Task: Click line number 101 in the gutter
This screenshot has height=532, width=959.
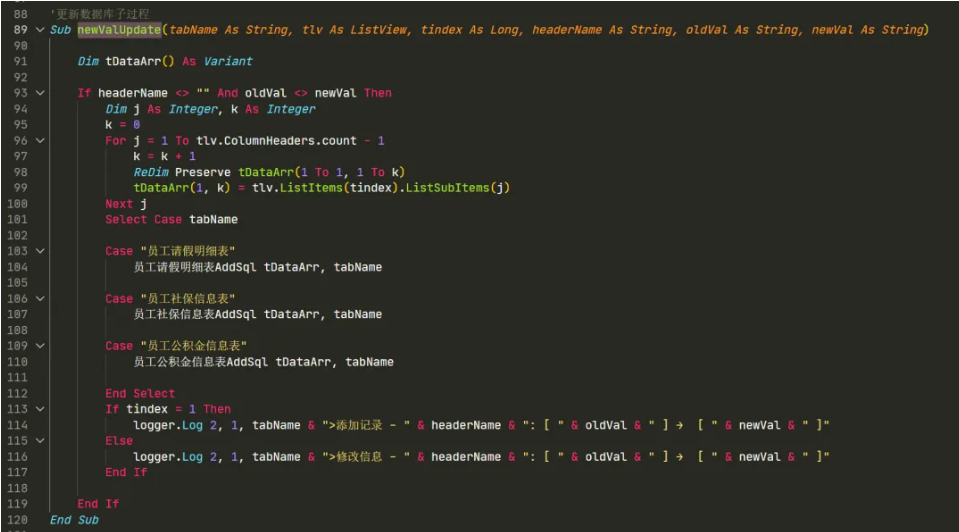Action: 17,219
